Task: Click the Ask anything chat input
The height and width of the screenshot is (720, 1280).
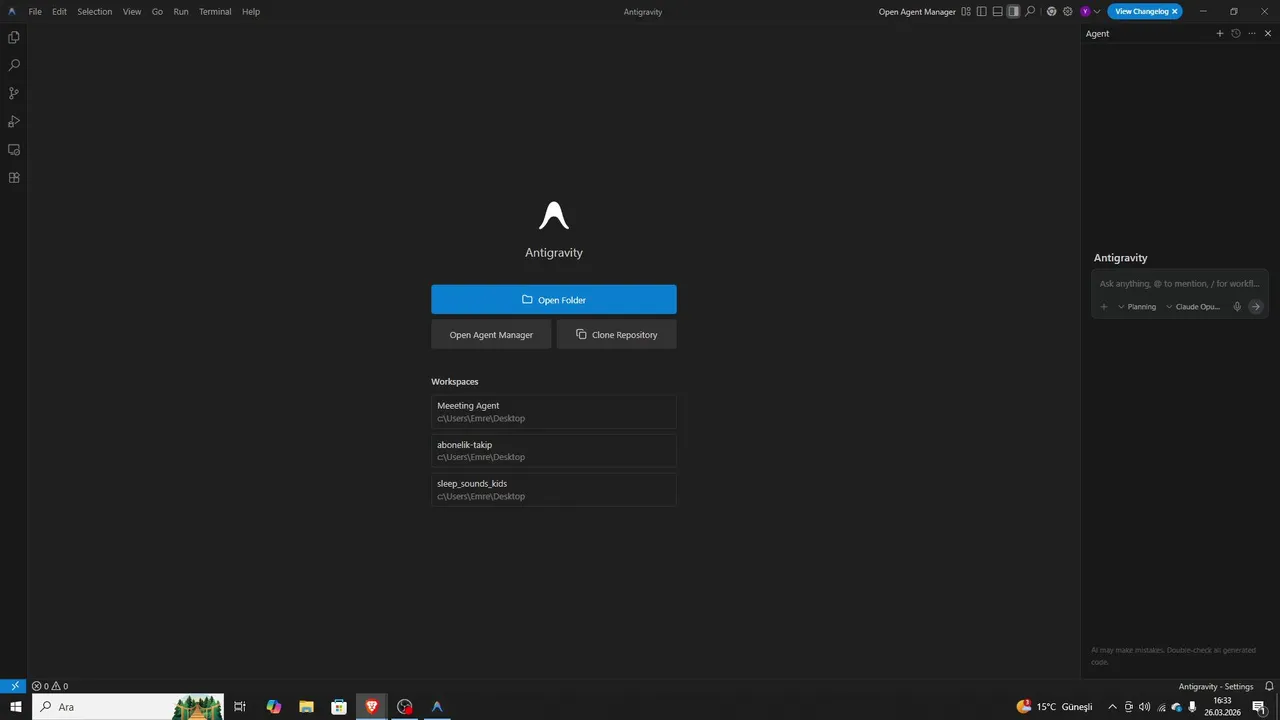Action: (x=1180, y=284)
